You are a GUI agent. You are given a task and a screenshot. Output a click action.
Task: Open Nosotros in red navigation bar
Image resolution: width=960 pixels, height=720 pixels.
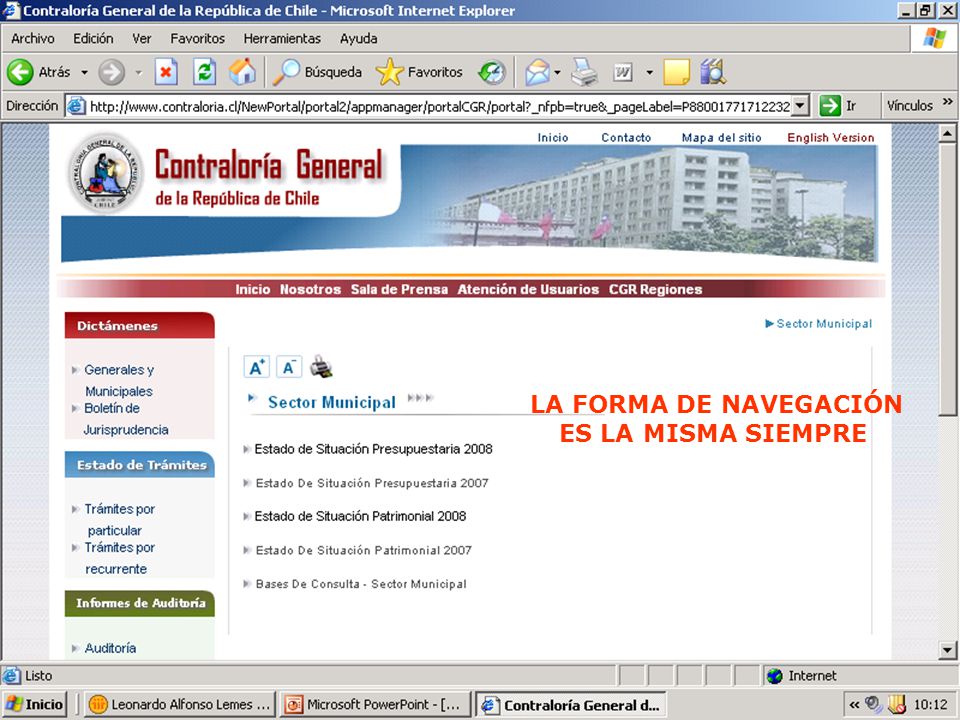(x=310, y=290)
